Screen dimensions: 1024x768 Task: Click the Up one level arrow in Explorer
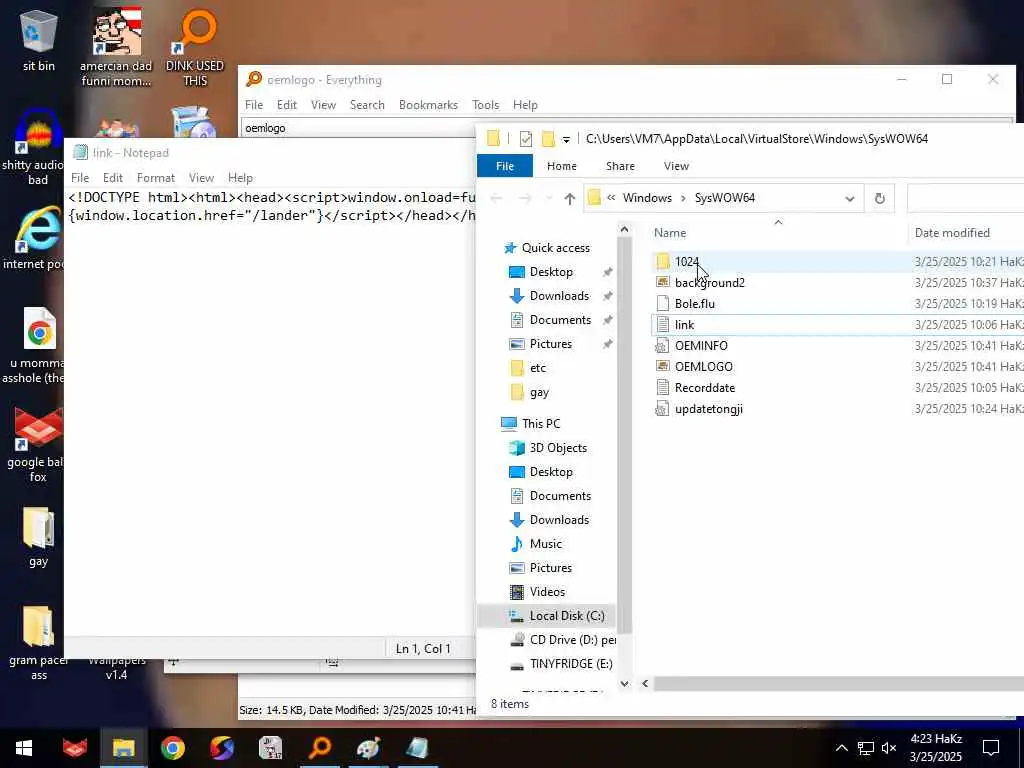coord(569,199)
